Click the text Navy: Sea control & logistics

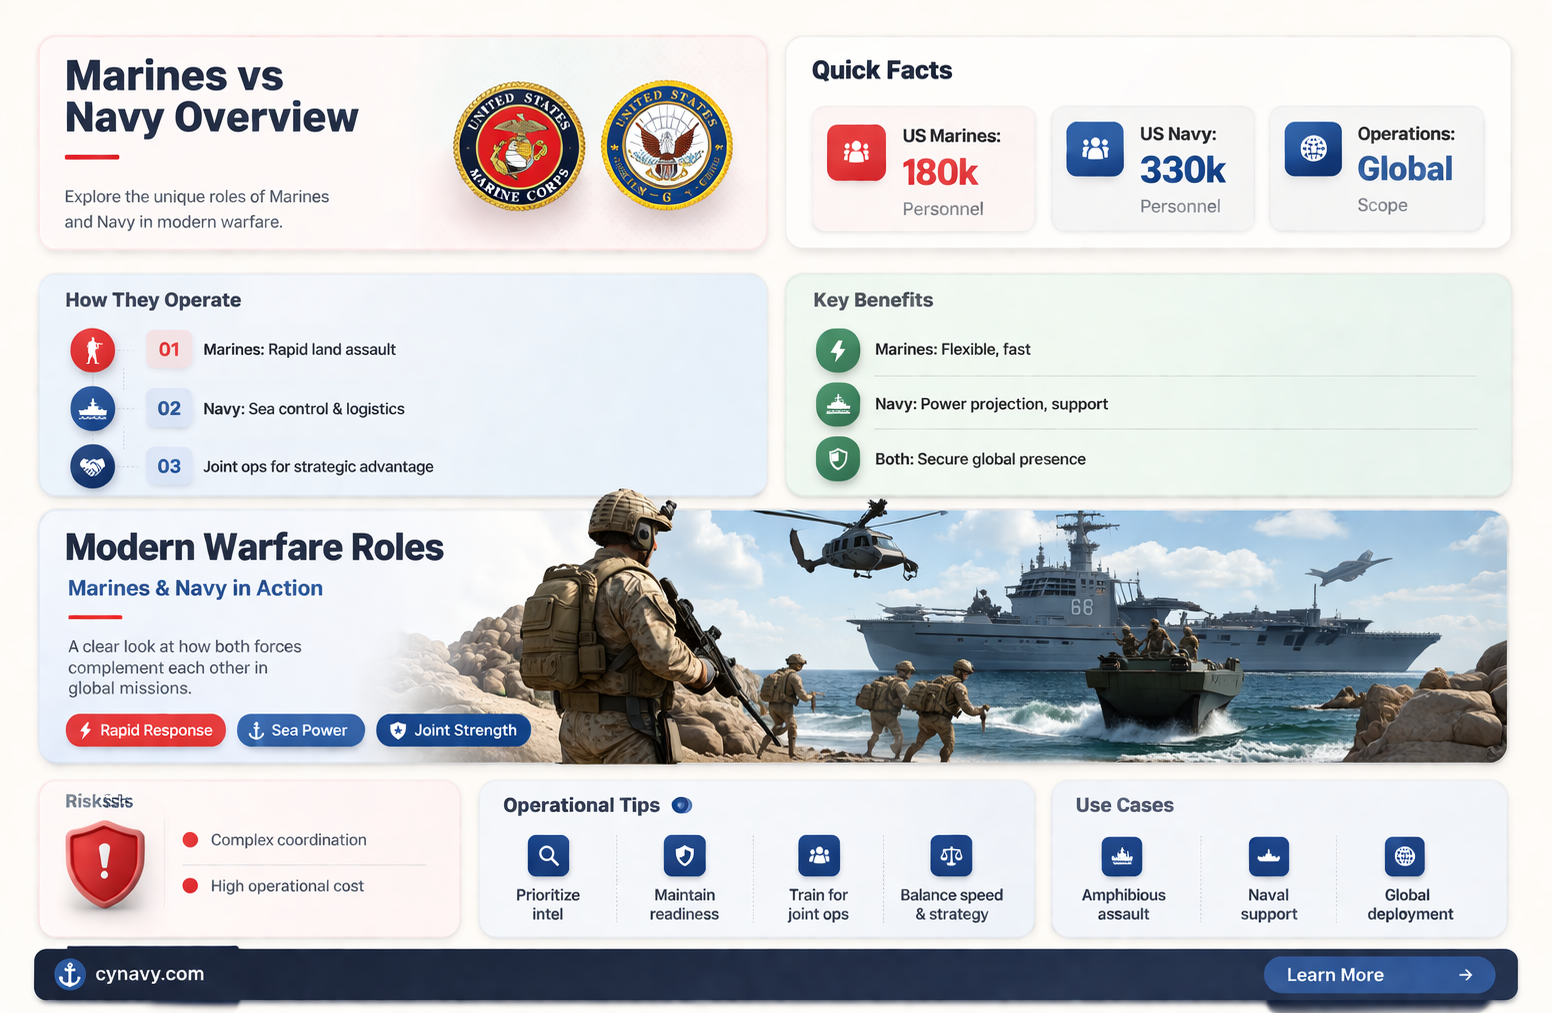coord(304,409)
